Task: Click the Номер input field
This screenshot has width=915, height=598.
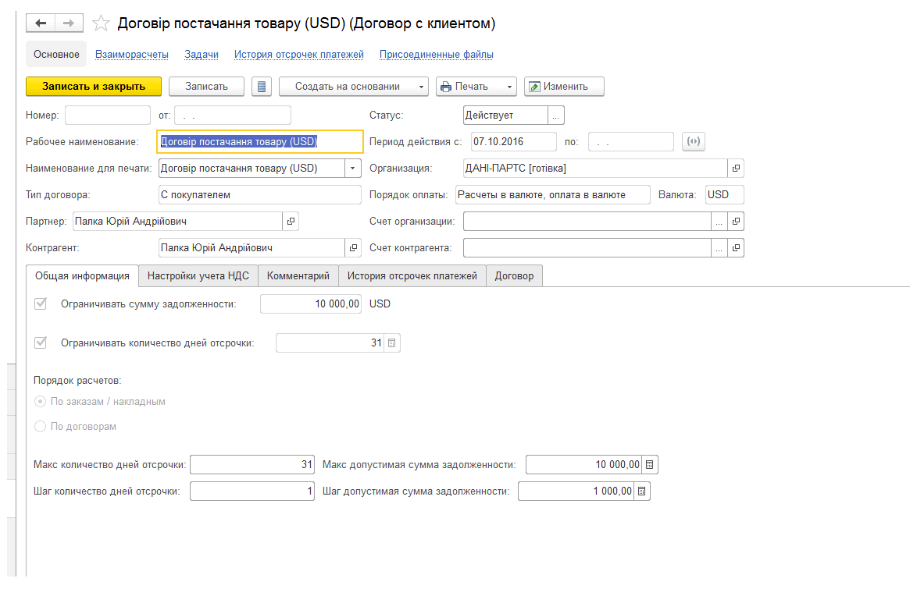Action: (107, 116)
